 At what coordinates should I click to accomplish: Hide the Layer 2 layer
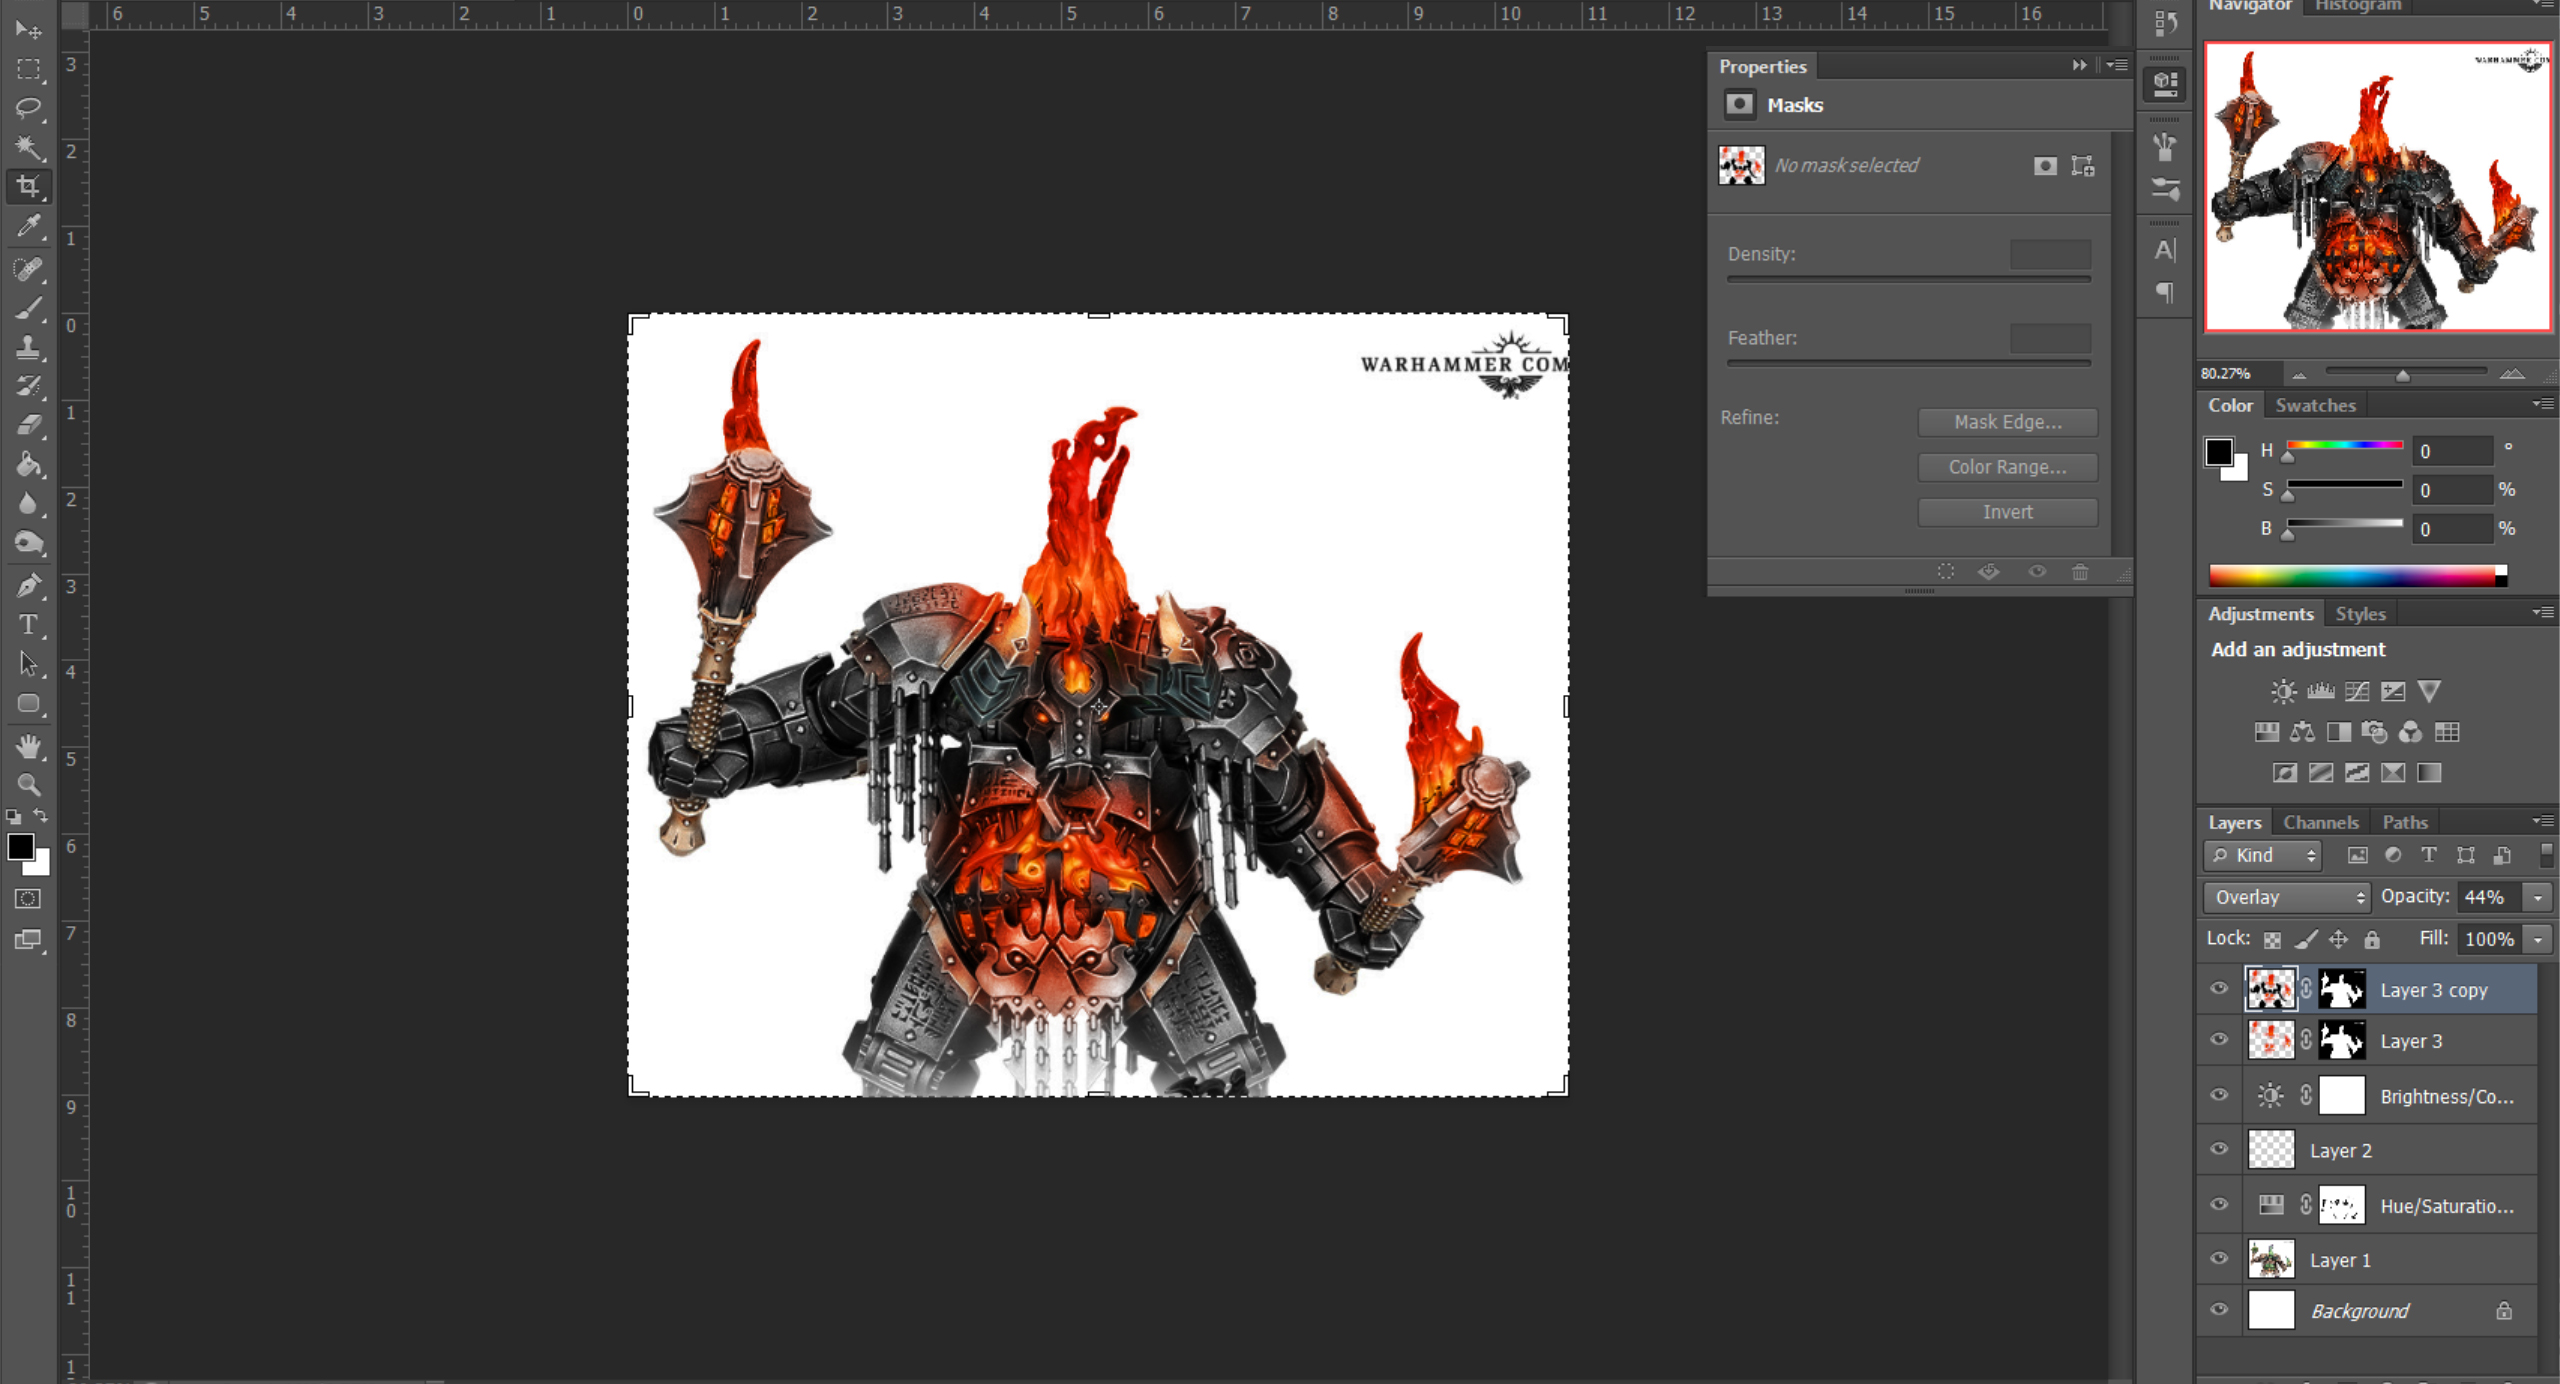coord(2219,1149)
